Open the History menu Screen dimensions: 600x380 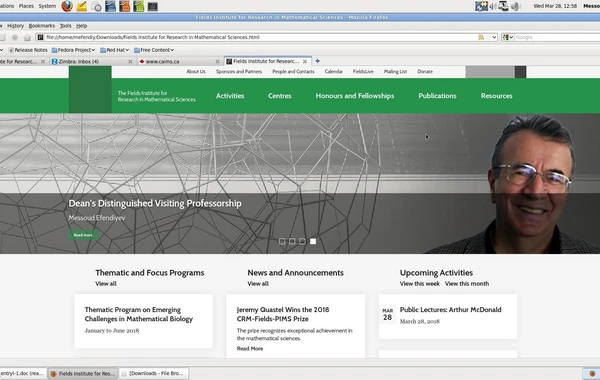(15, 26)
